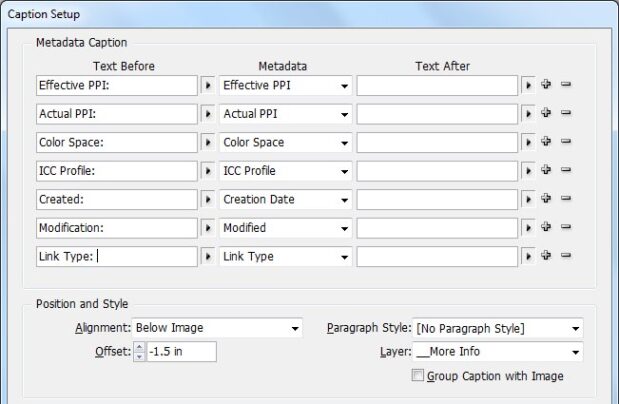The height and width of the screenshot is (404, 619).
Task: Increase Offset value with up stepper arrow
Action: point(139,347)
